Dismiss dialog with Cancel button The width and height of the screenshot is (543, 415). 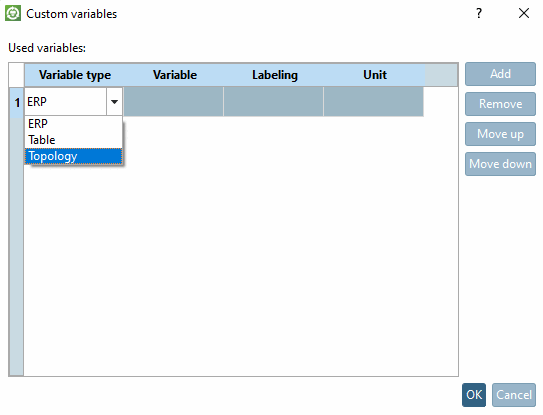point(514,395)
